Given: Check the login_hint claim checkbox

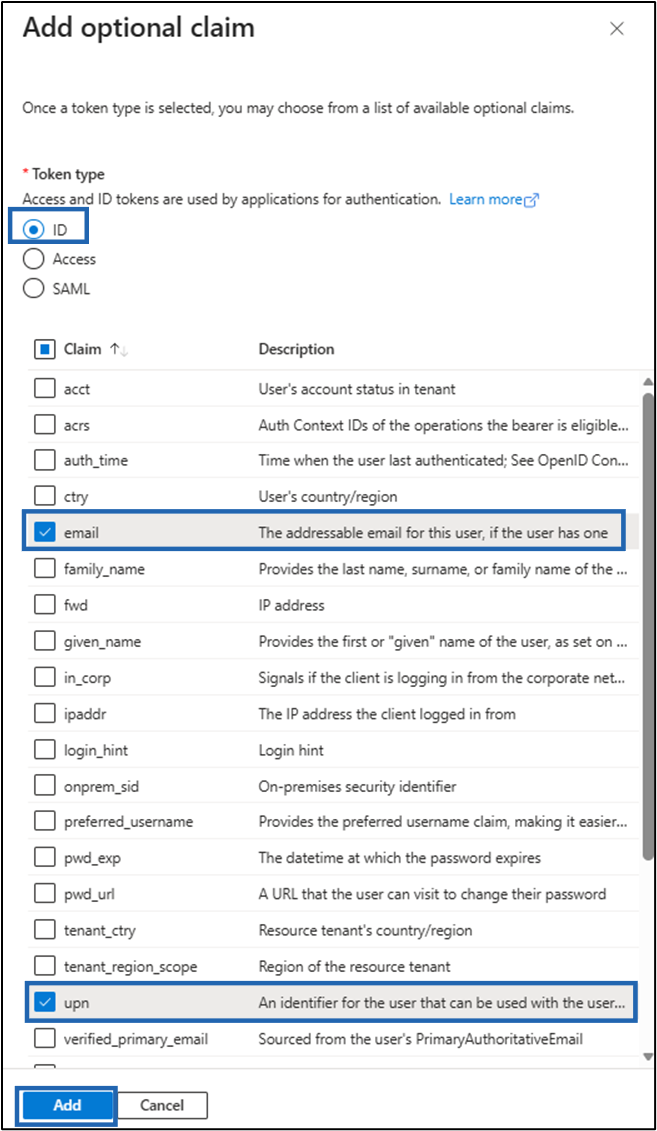Looking at the screenshot, I should click(x=45, y=750).
